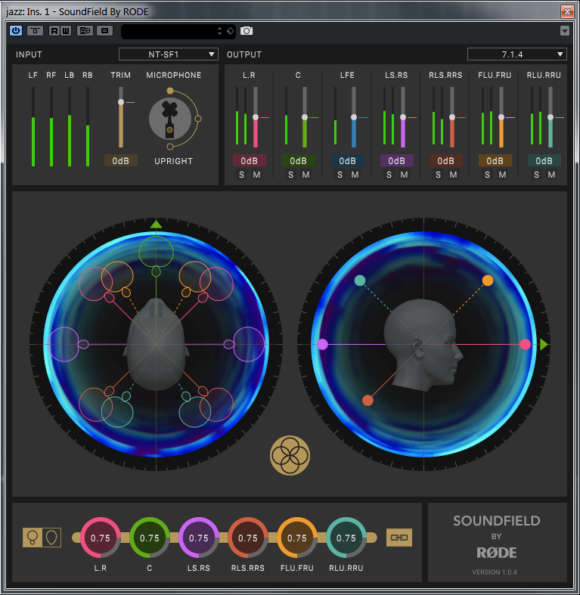Click the FLU.FRU 0dB gain value
Viewport: 580px width, 595px height.
(495, 161)
